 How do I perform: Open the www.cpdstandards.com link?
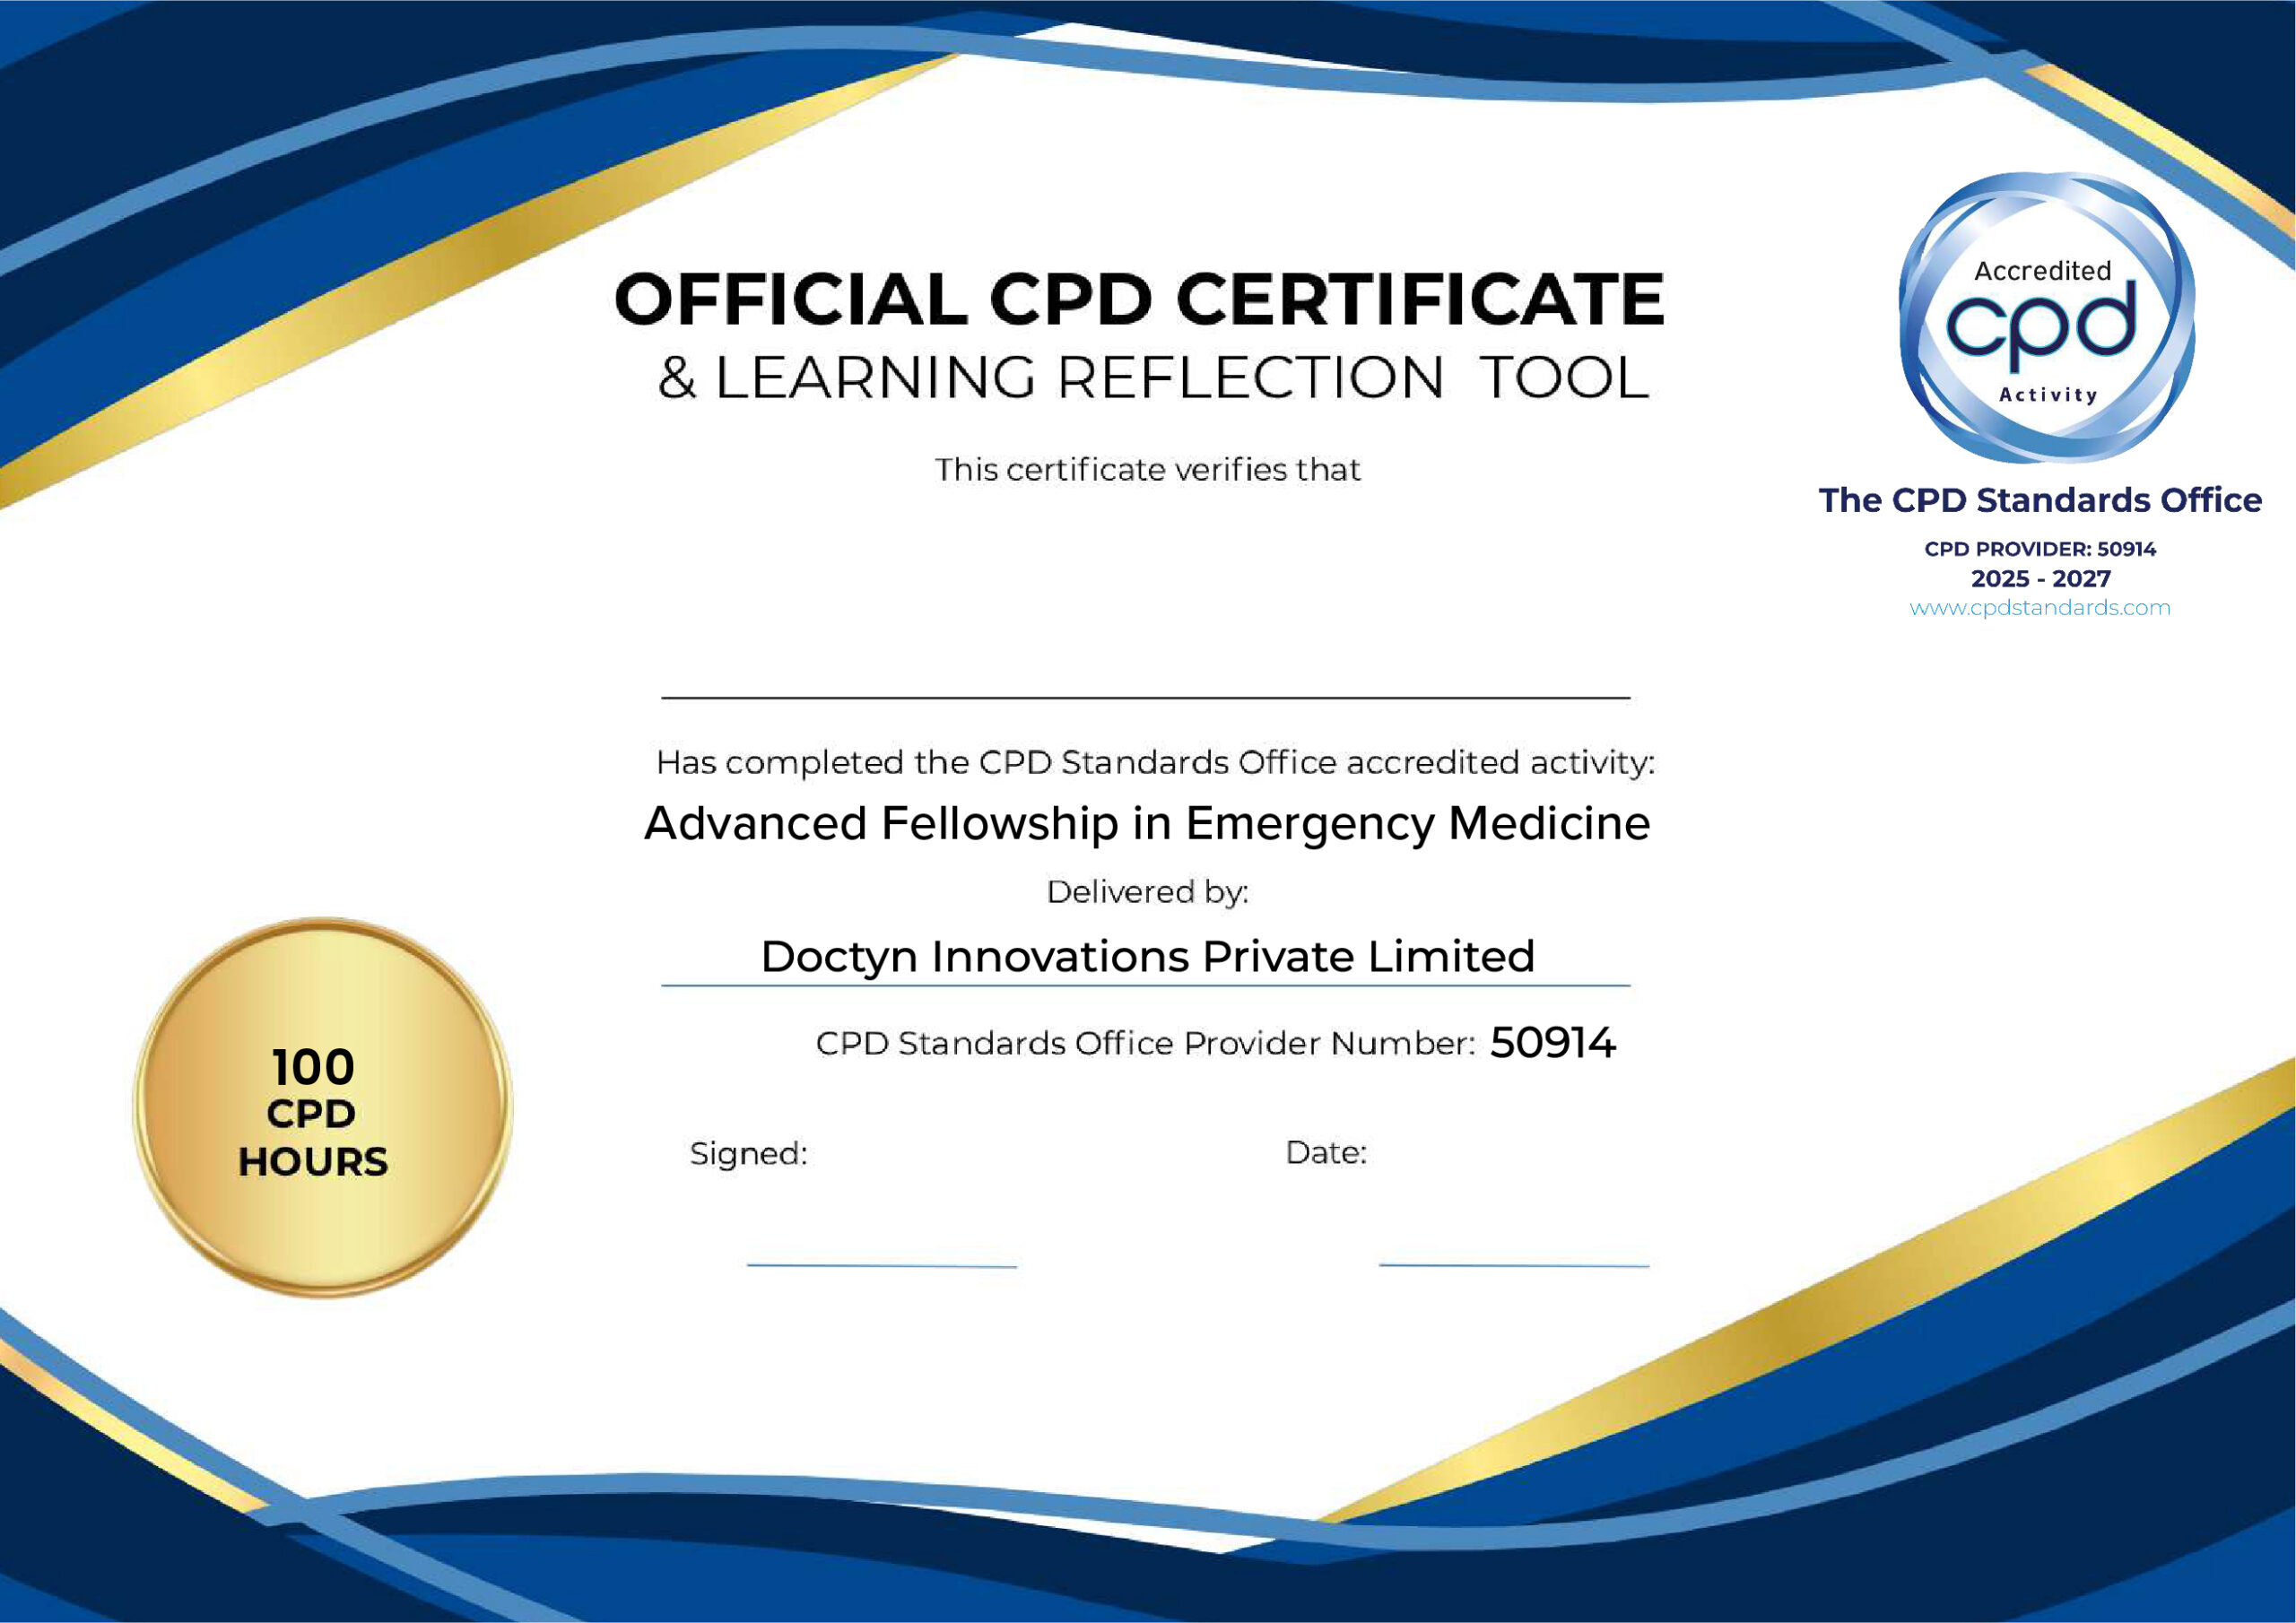pyautogui.click(x=2040, y=608)
